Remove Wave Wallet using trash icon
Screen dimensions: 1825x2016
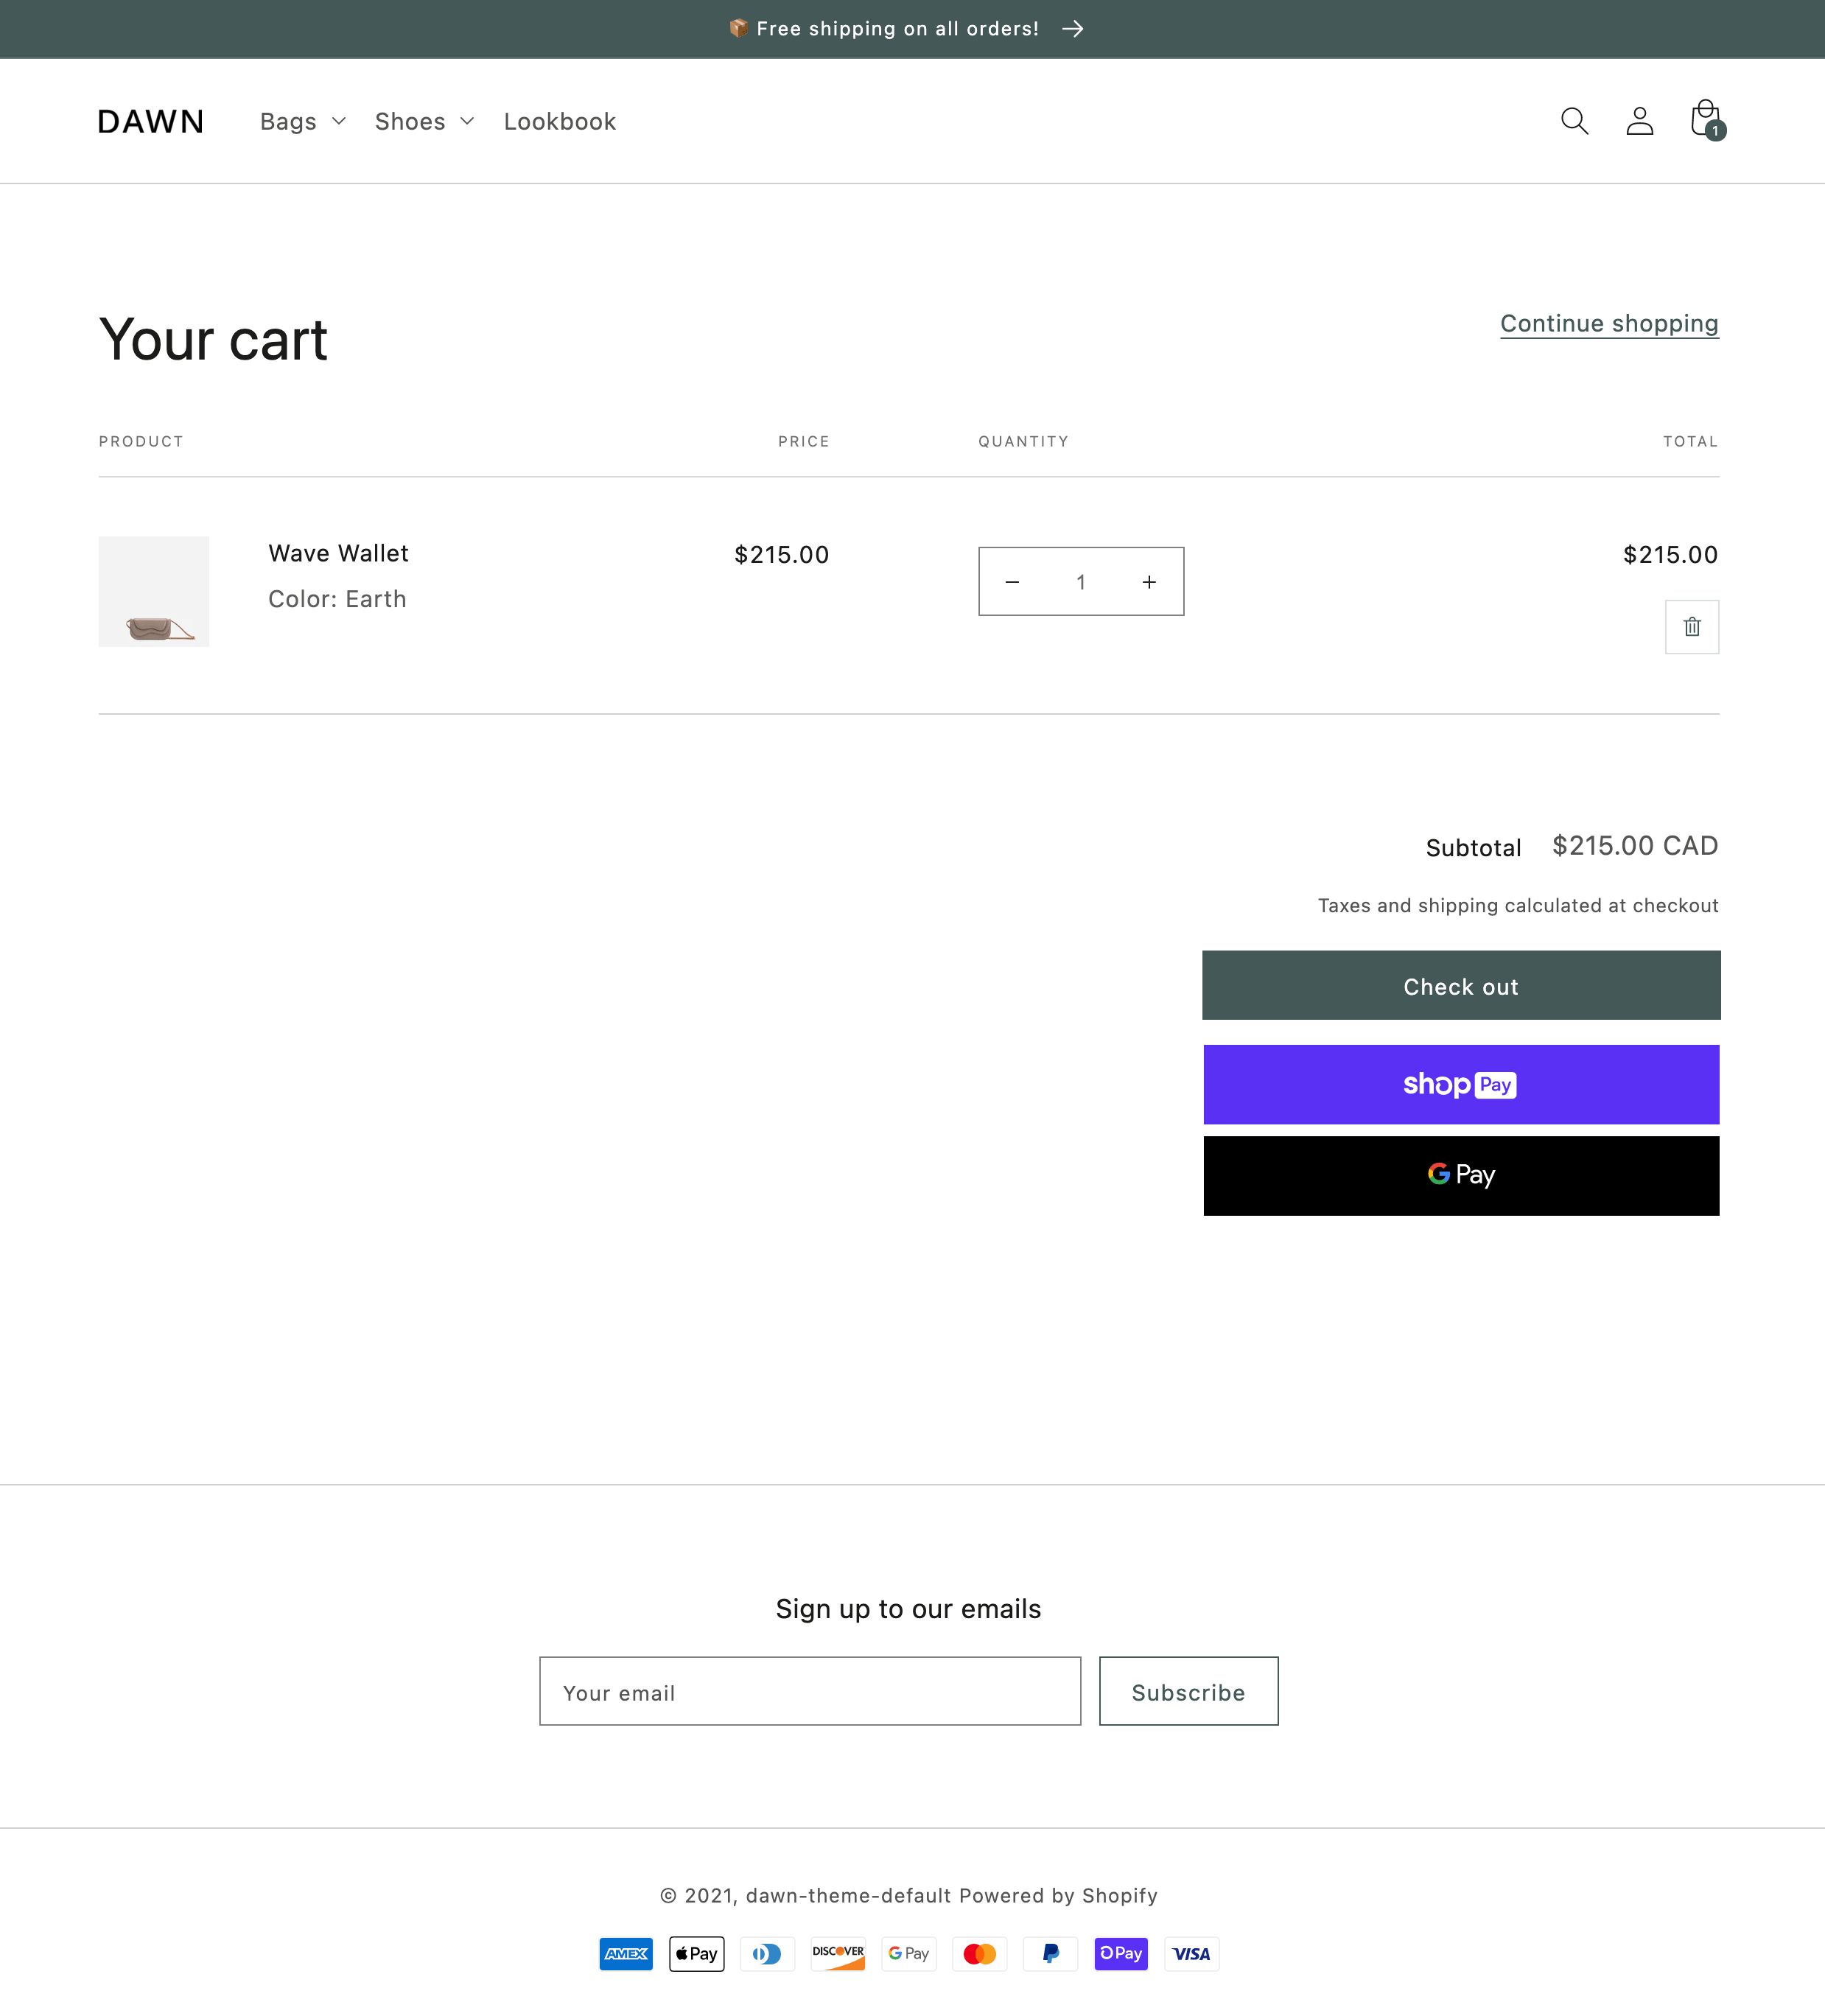tap(1692, 626)
